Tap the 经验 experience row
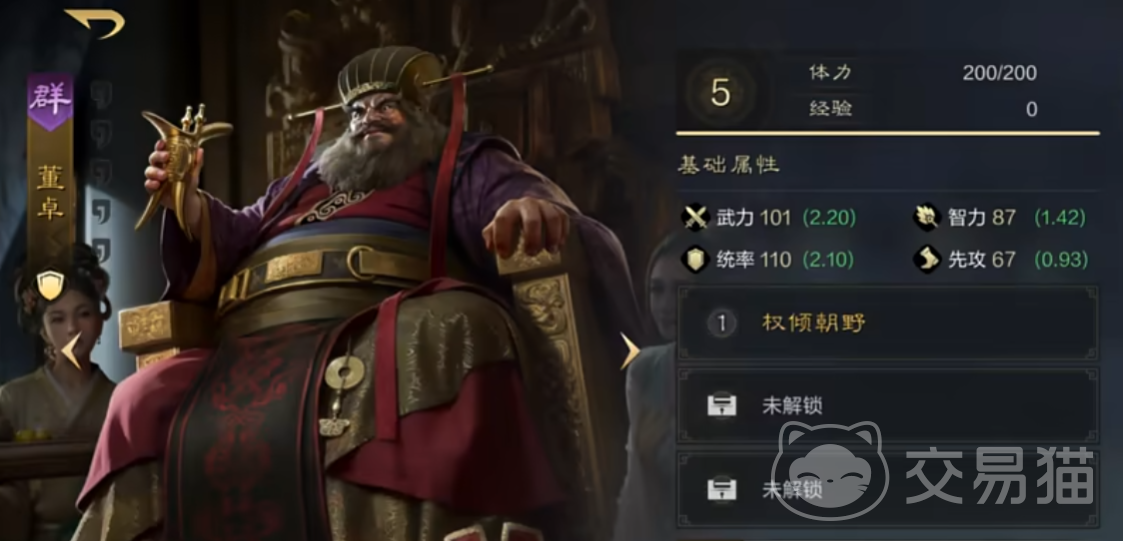 (924, 109)
